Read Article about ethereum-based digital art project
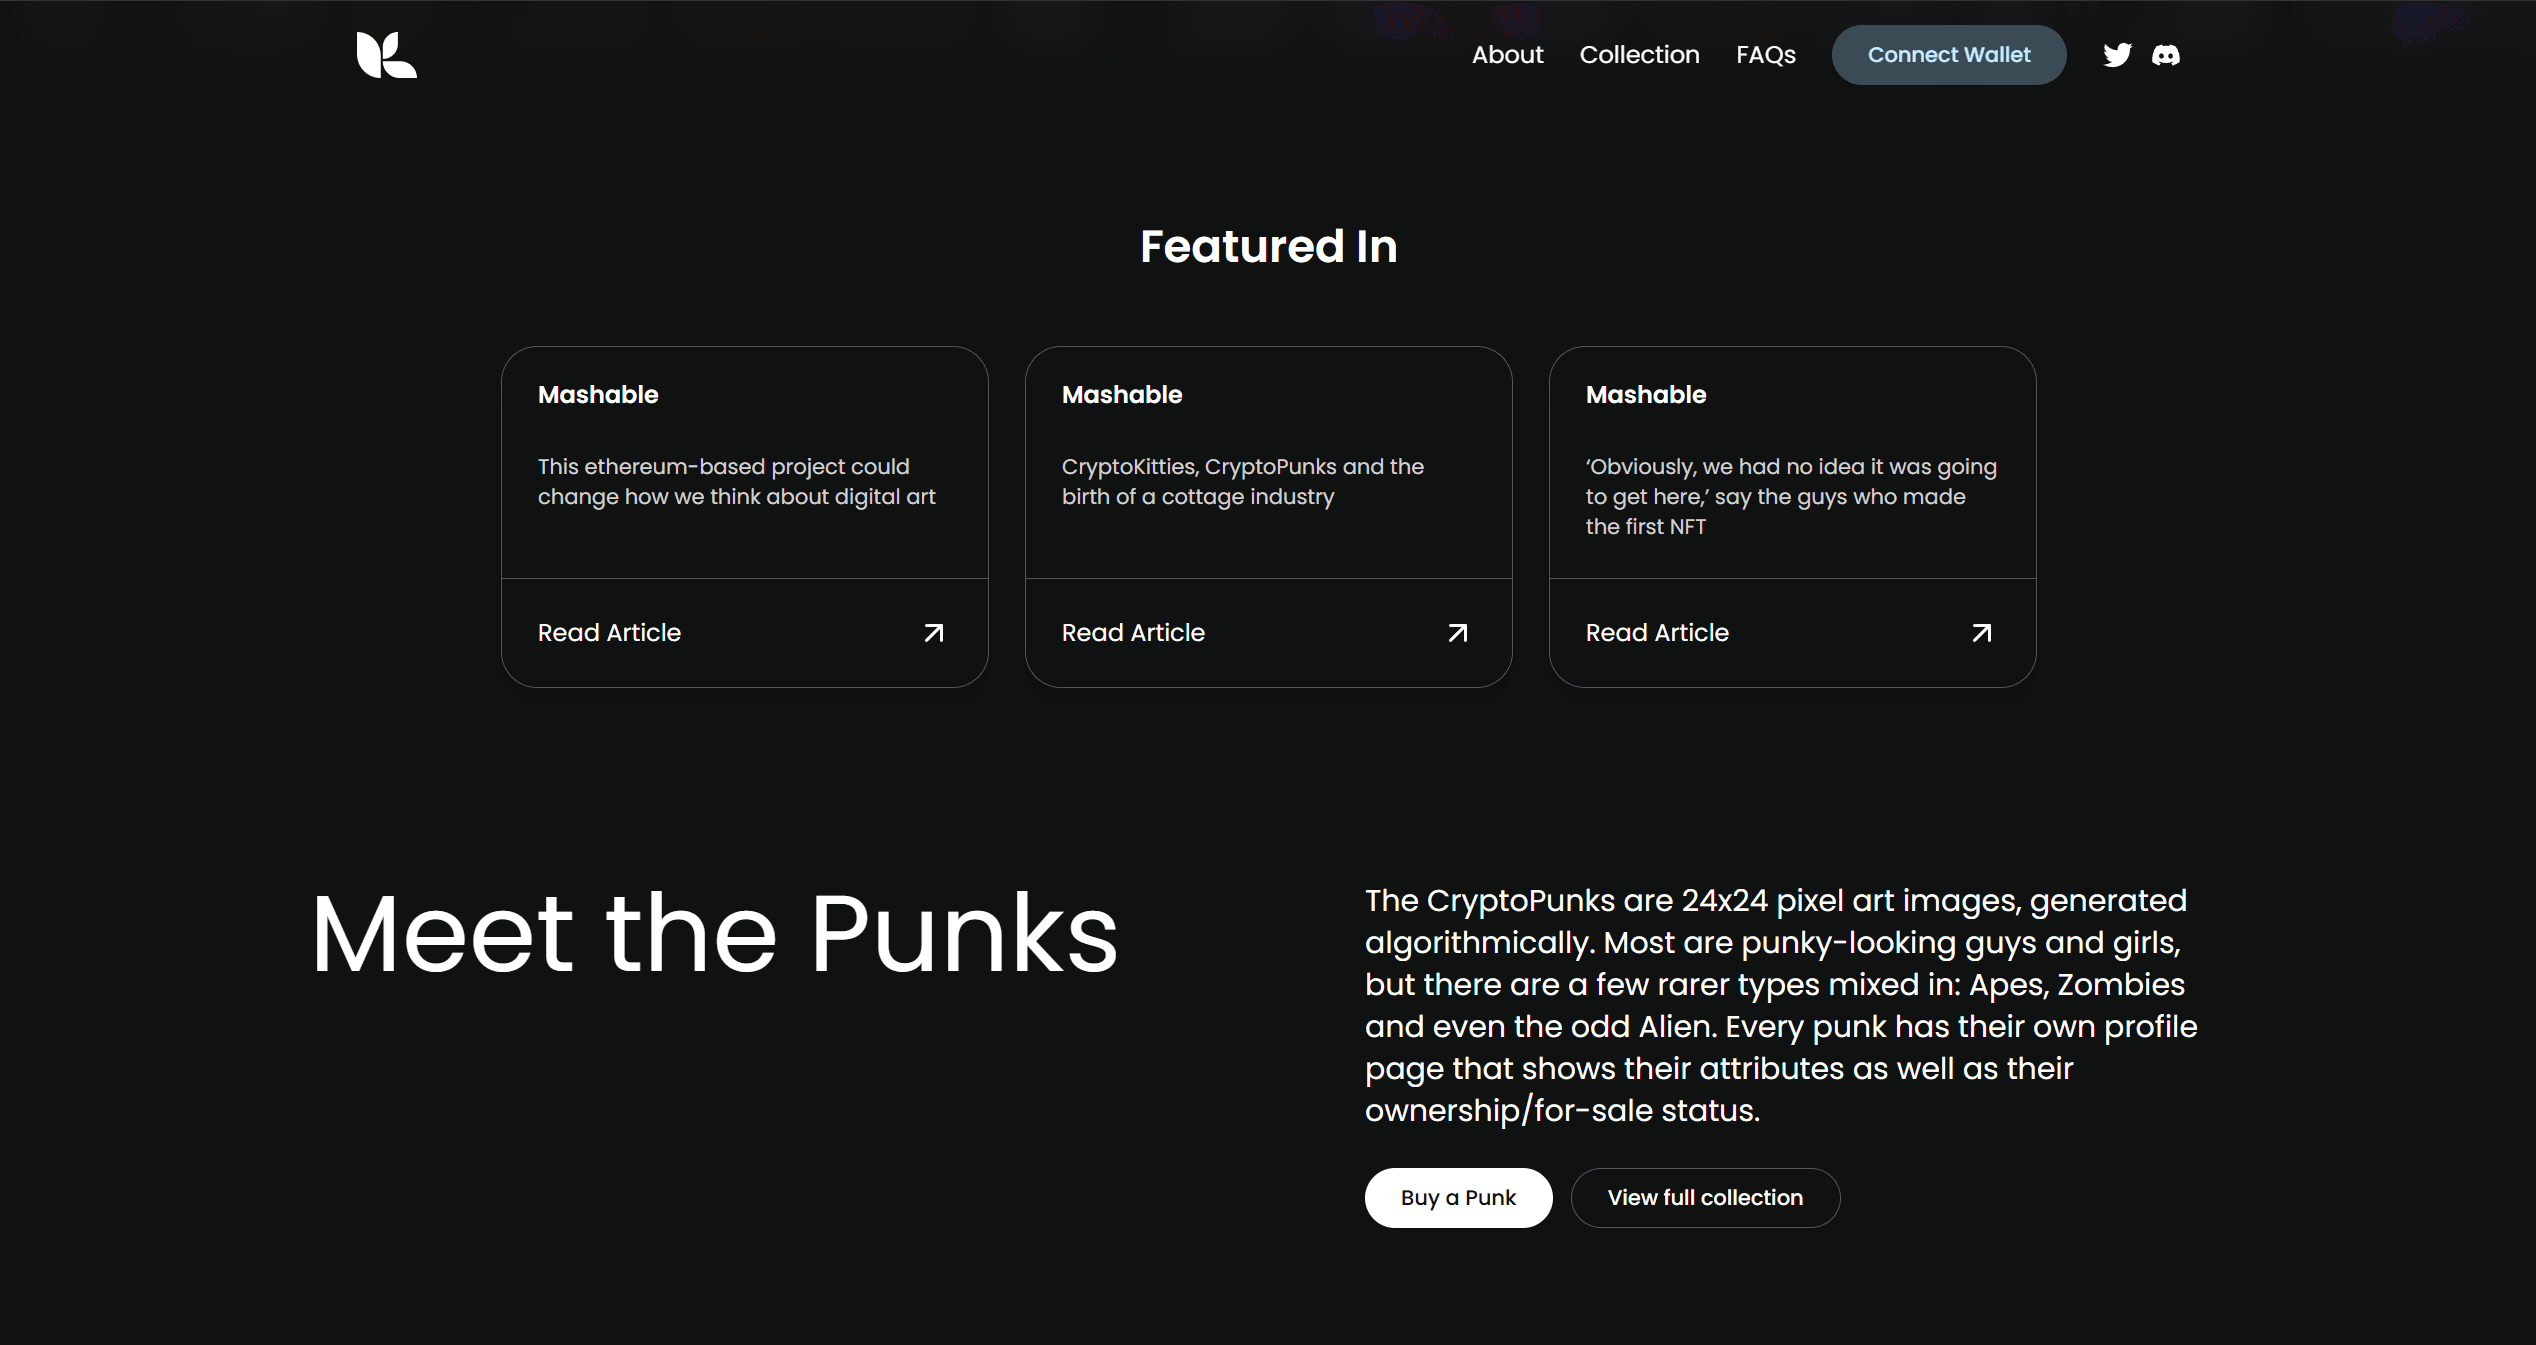2536x1345 pixels. [609, 633]
